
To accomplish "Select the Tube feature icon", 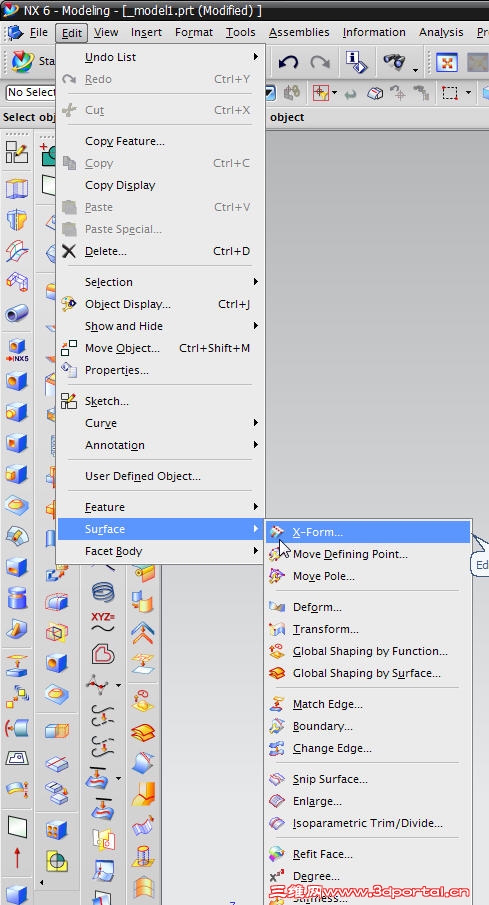I will (x=17, y=313).
